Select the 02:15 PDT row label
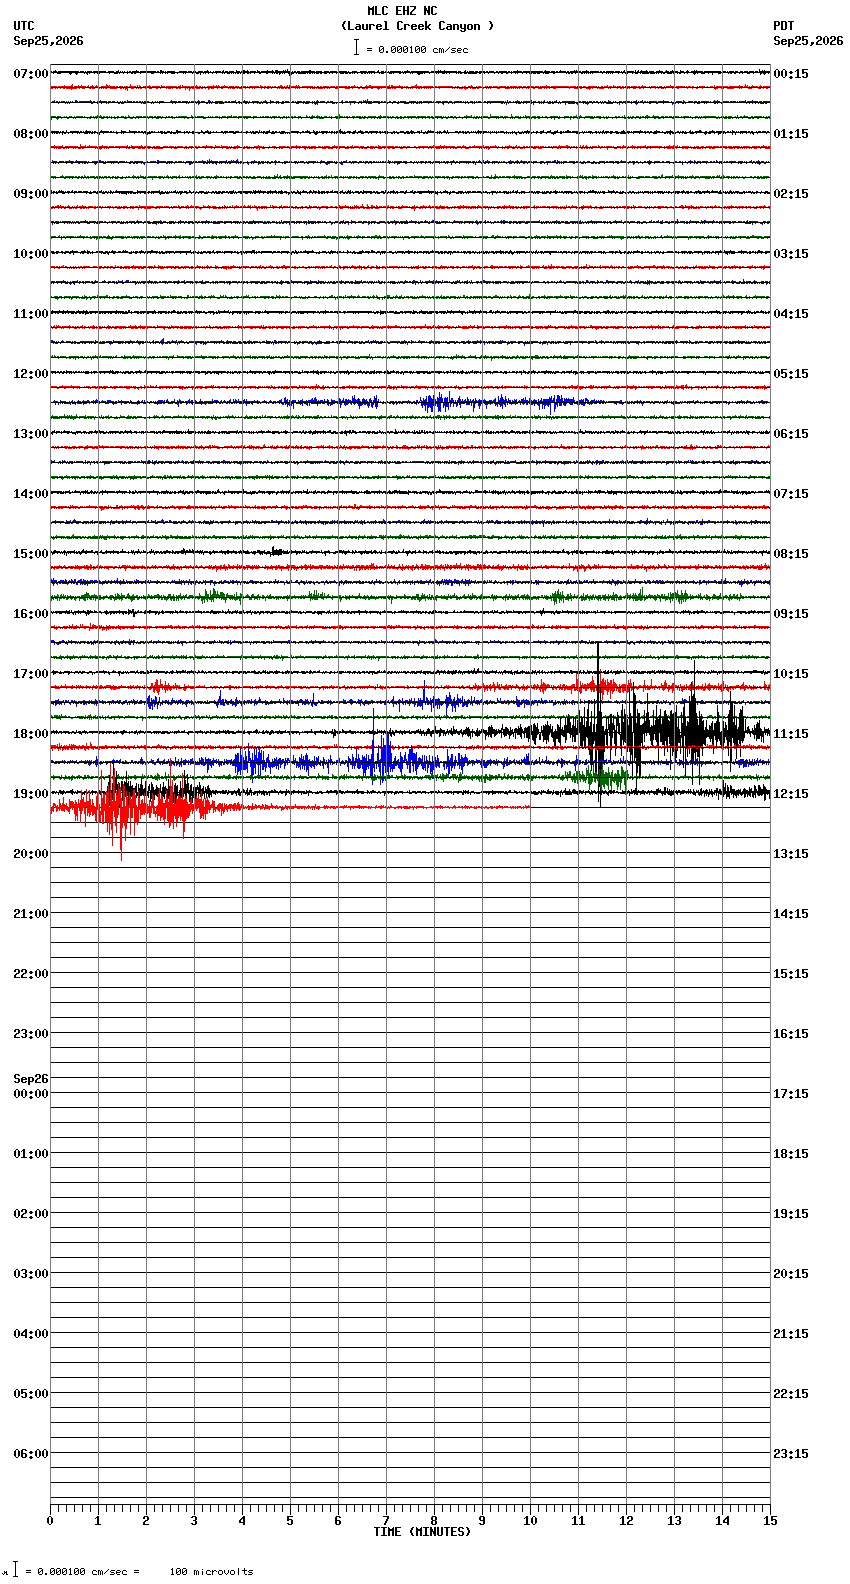The image size is (850, 1584). 791,194
